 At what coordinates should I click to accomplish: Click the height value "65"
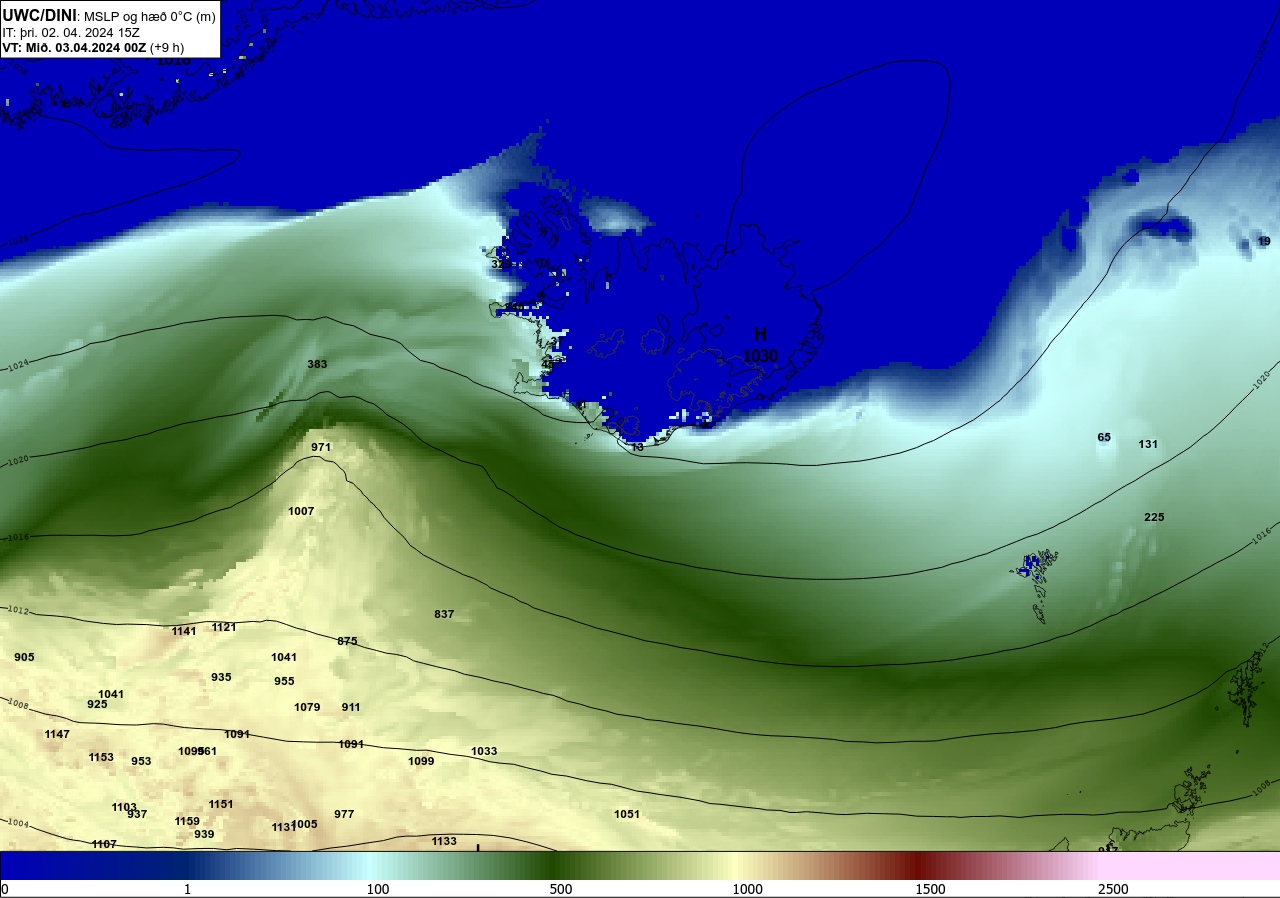1104,437
